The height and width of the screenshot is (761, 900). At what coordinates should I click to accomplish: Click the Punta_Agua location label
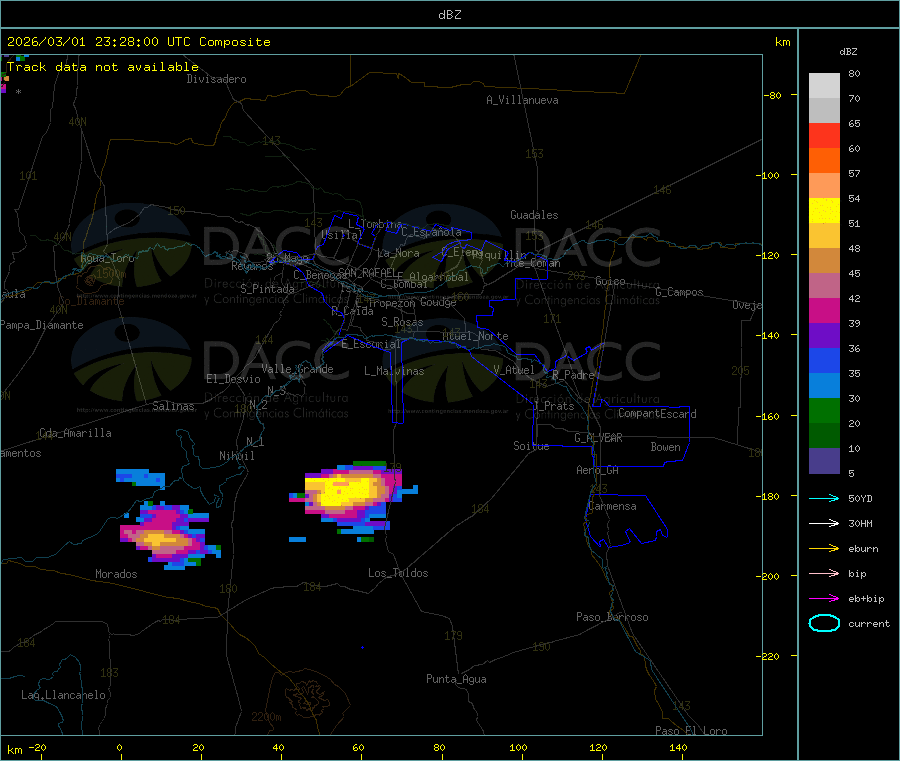(456, 679)
